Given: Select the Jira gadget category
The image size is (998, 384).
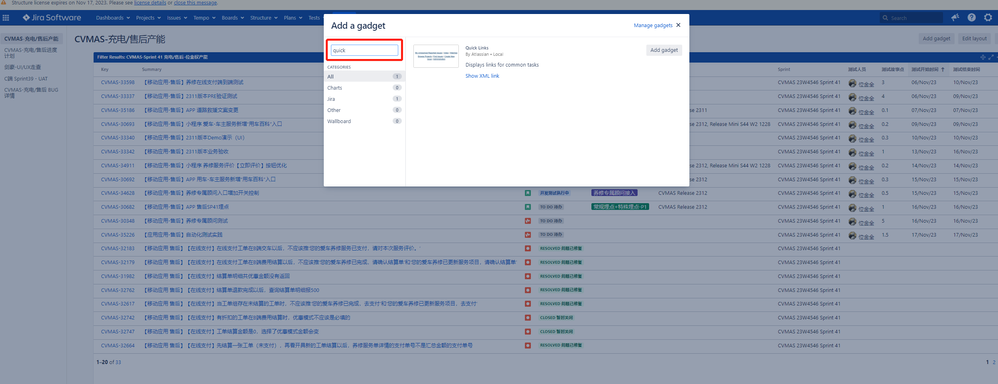Looking at the screenshot, I should click(364, 99).
